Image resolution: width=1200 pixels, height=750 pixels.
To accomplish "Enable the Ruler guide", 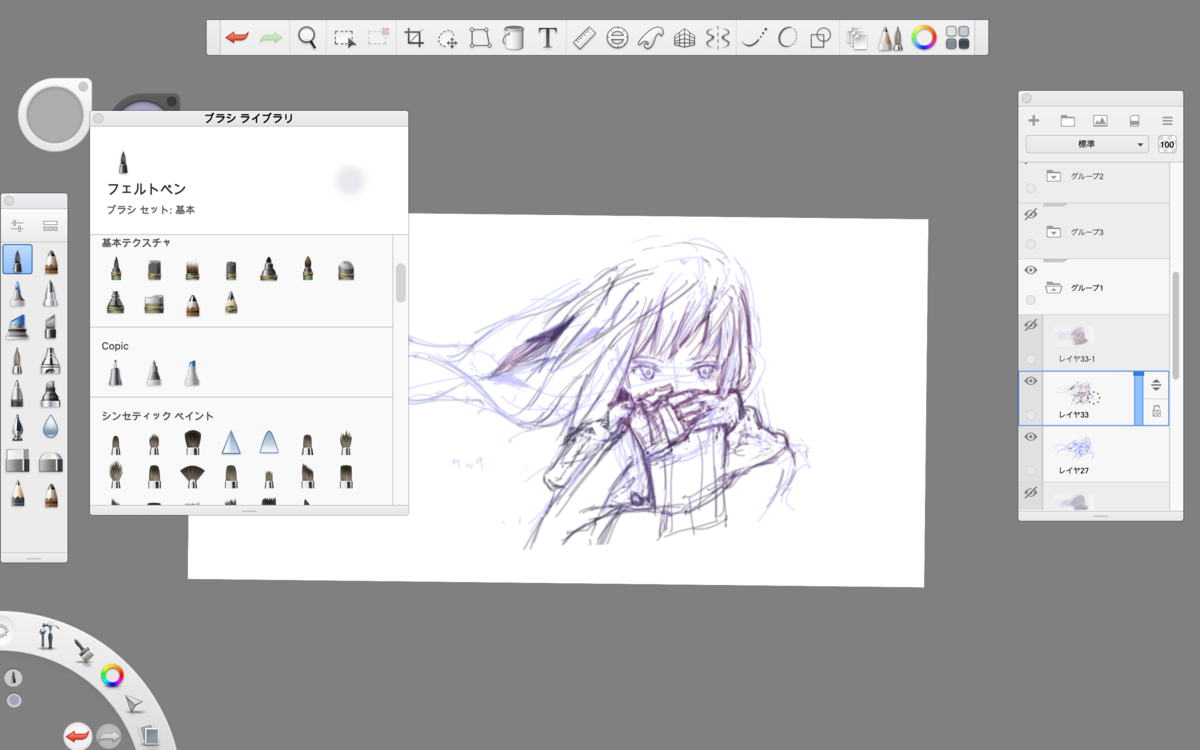I will [583, 38].
